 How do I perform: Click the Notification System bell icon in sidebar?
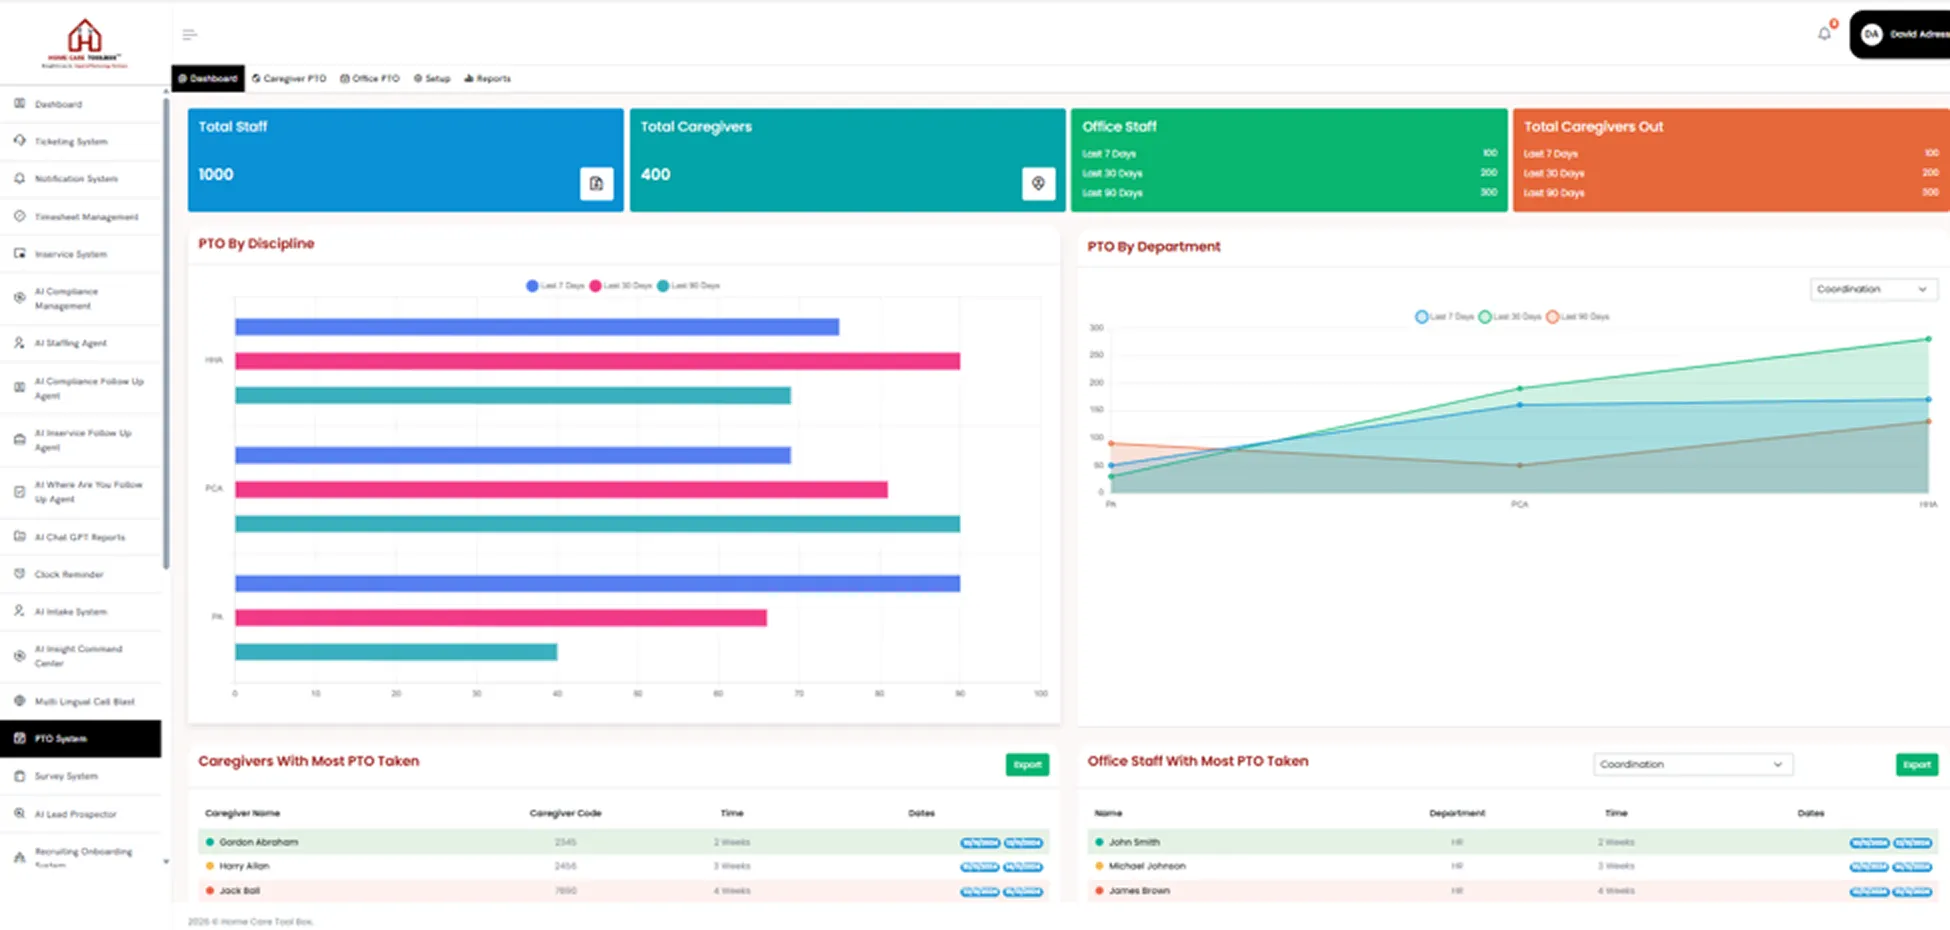pos(19,178)
